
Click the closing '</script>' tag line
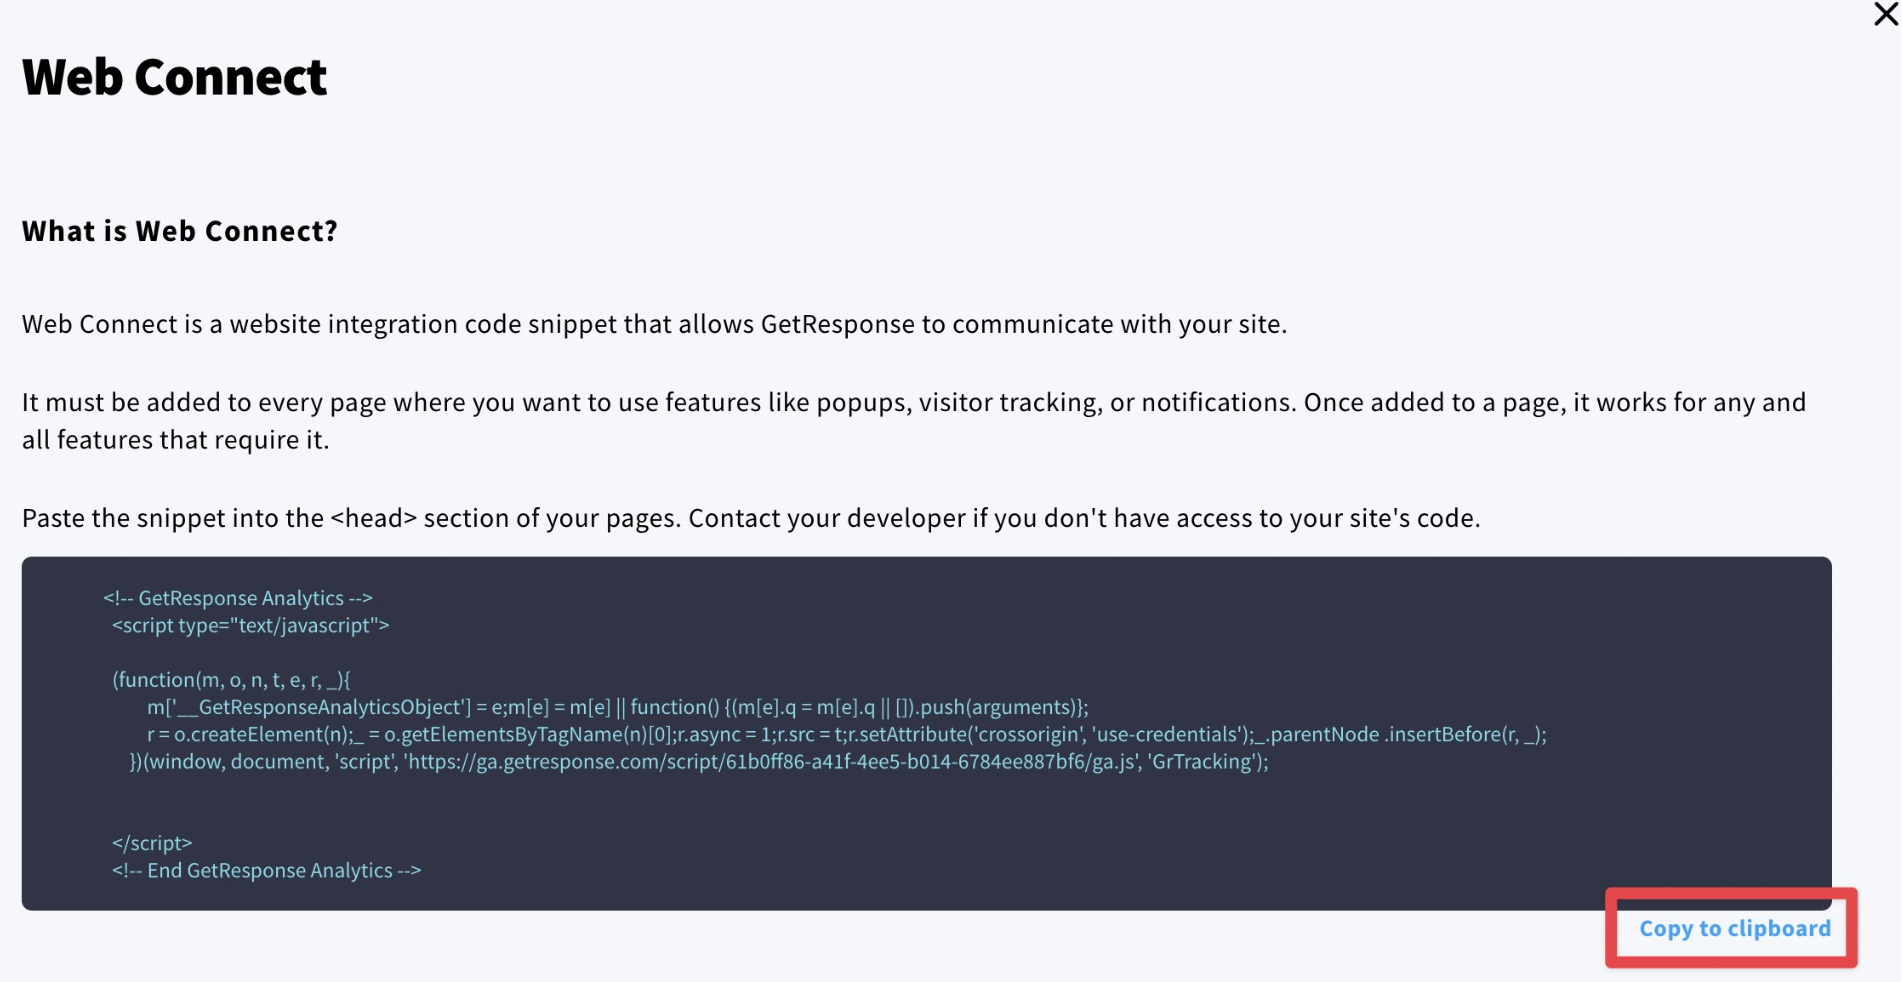[x=152, y=843]
